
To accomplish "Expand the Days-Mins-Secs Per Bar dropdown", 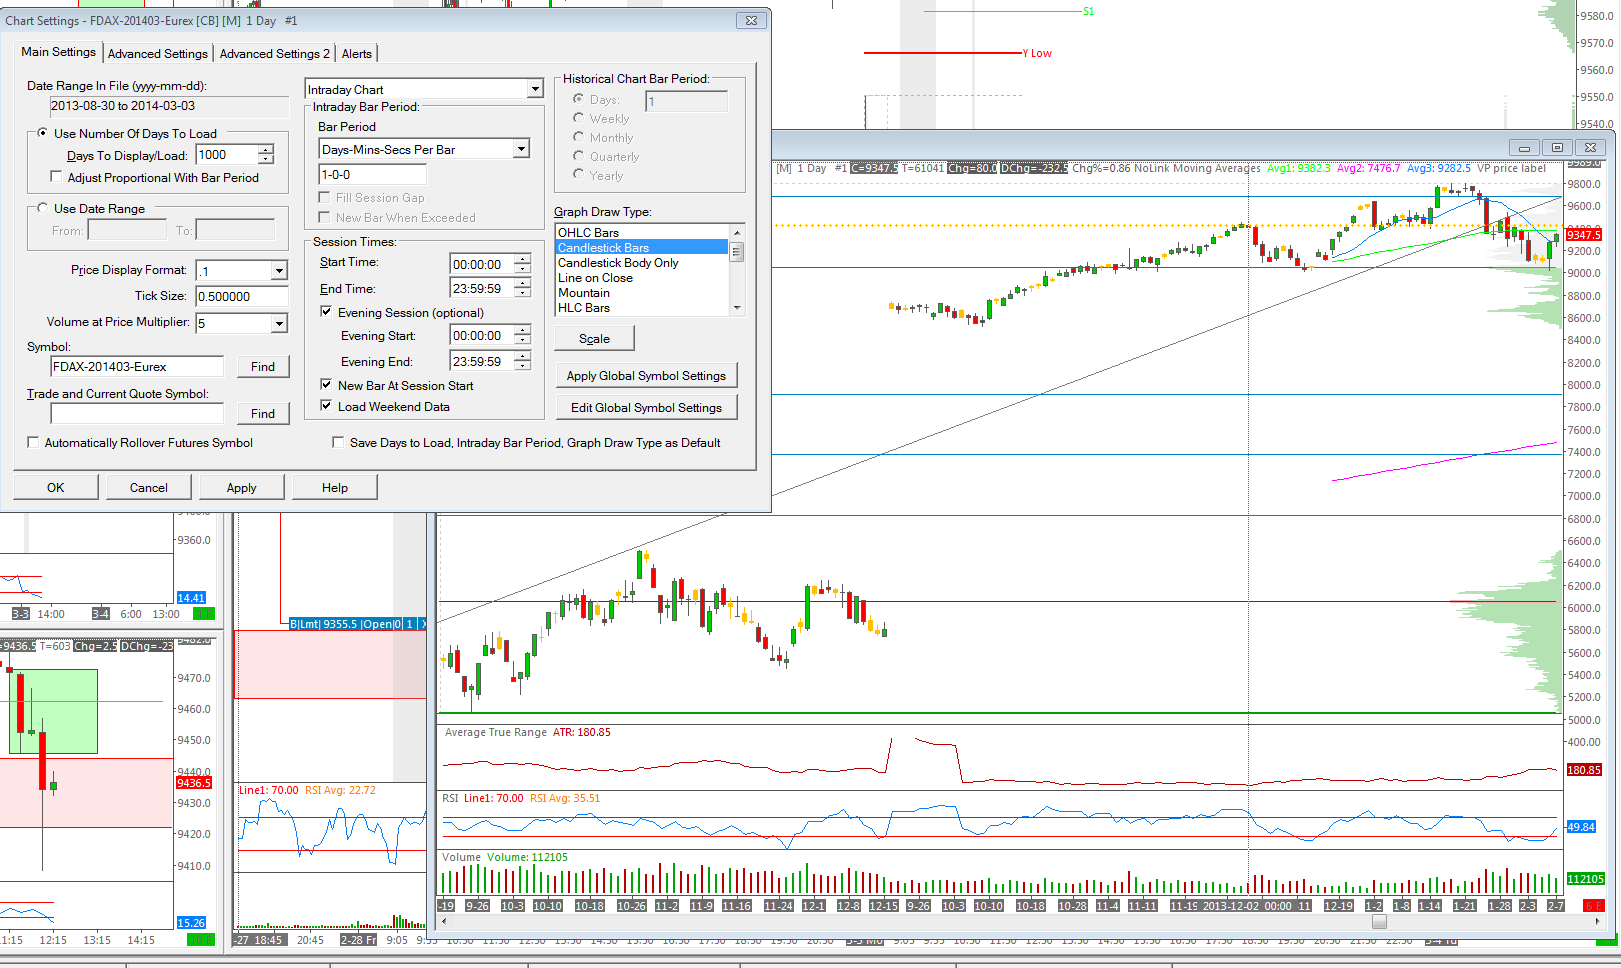I will click(x=521, y=149).
